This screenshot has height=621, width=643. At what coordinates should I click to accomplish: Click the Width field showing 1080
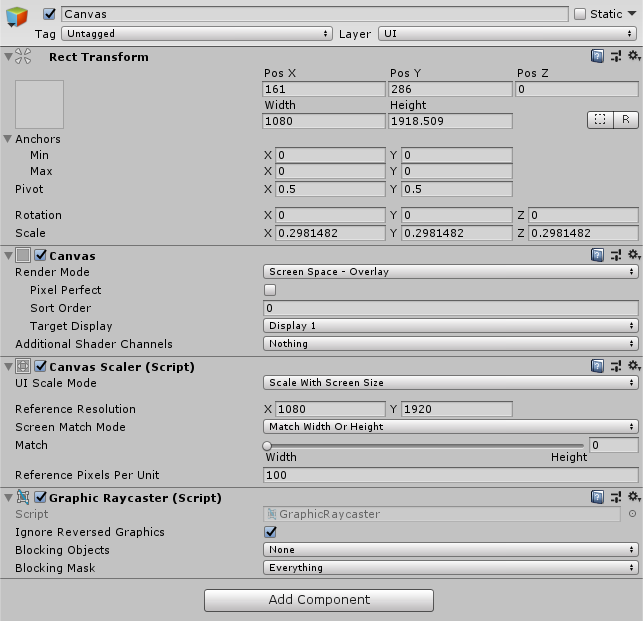click(x=324, y=121)
